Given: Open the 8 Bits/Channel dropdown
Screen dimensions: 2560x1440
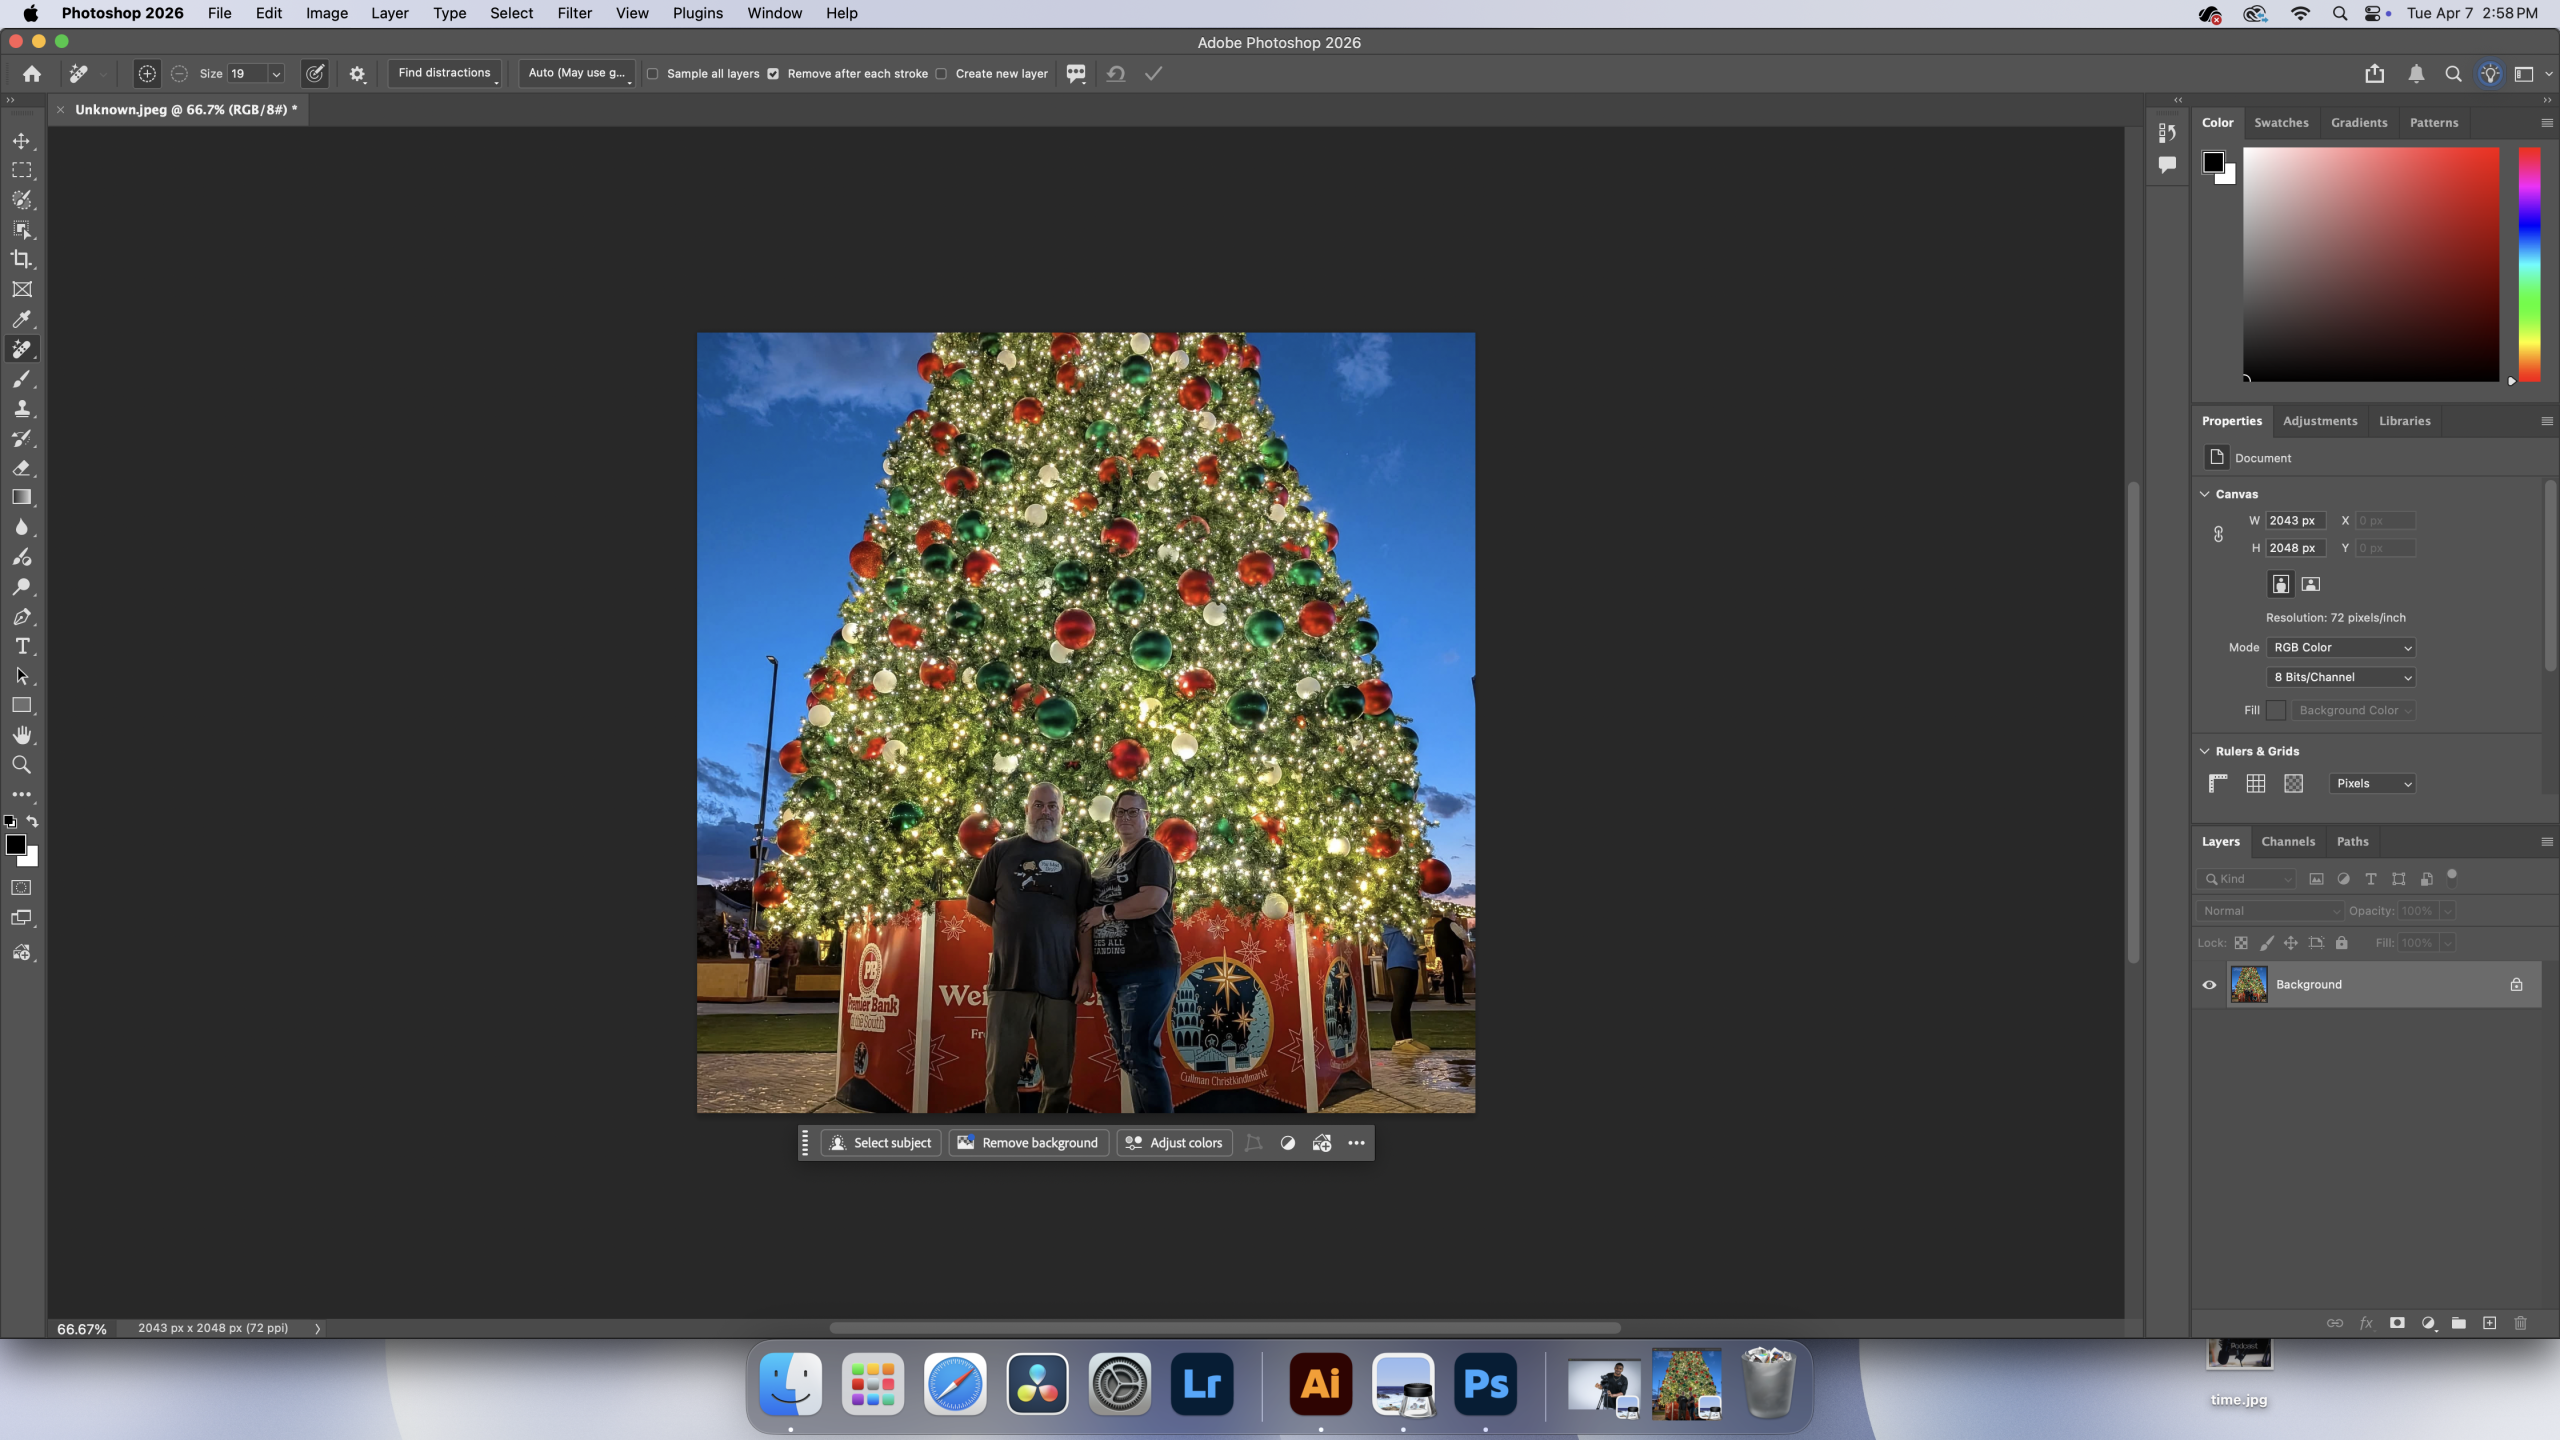Looking at the screenshot, I should (x=2341, y=677).
